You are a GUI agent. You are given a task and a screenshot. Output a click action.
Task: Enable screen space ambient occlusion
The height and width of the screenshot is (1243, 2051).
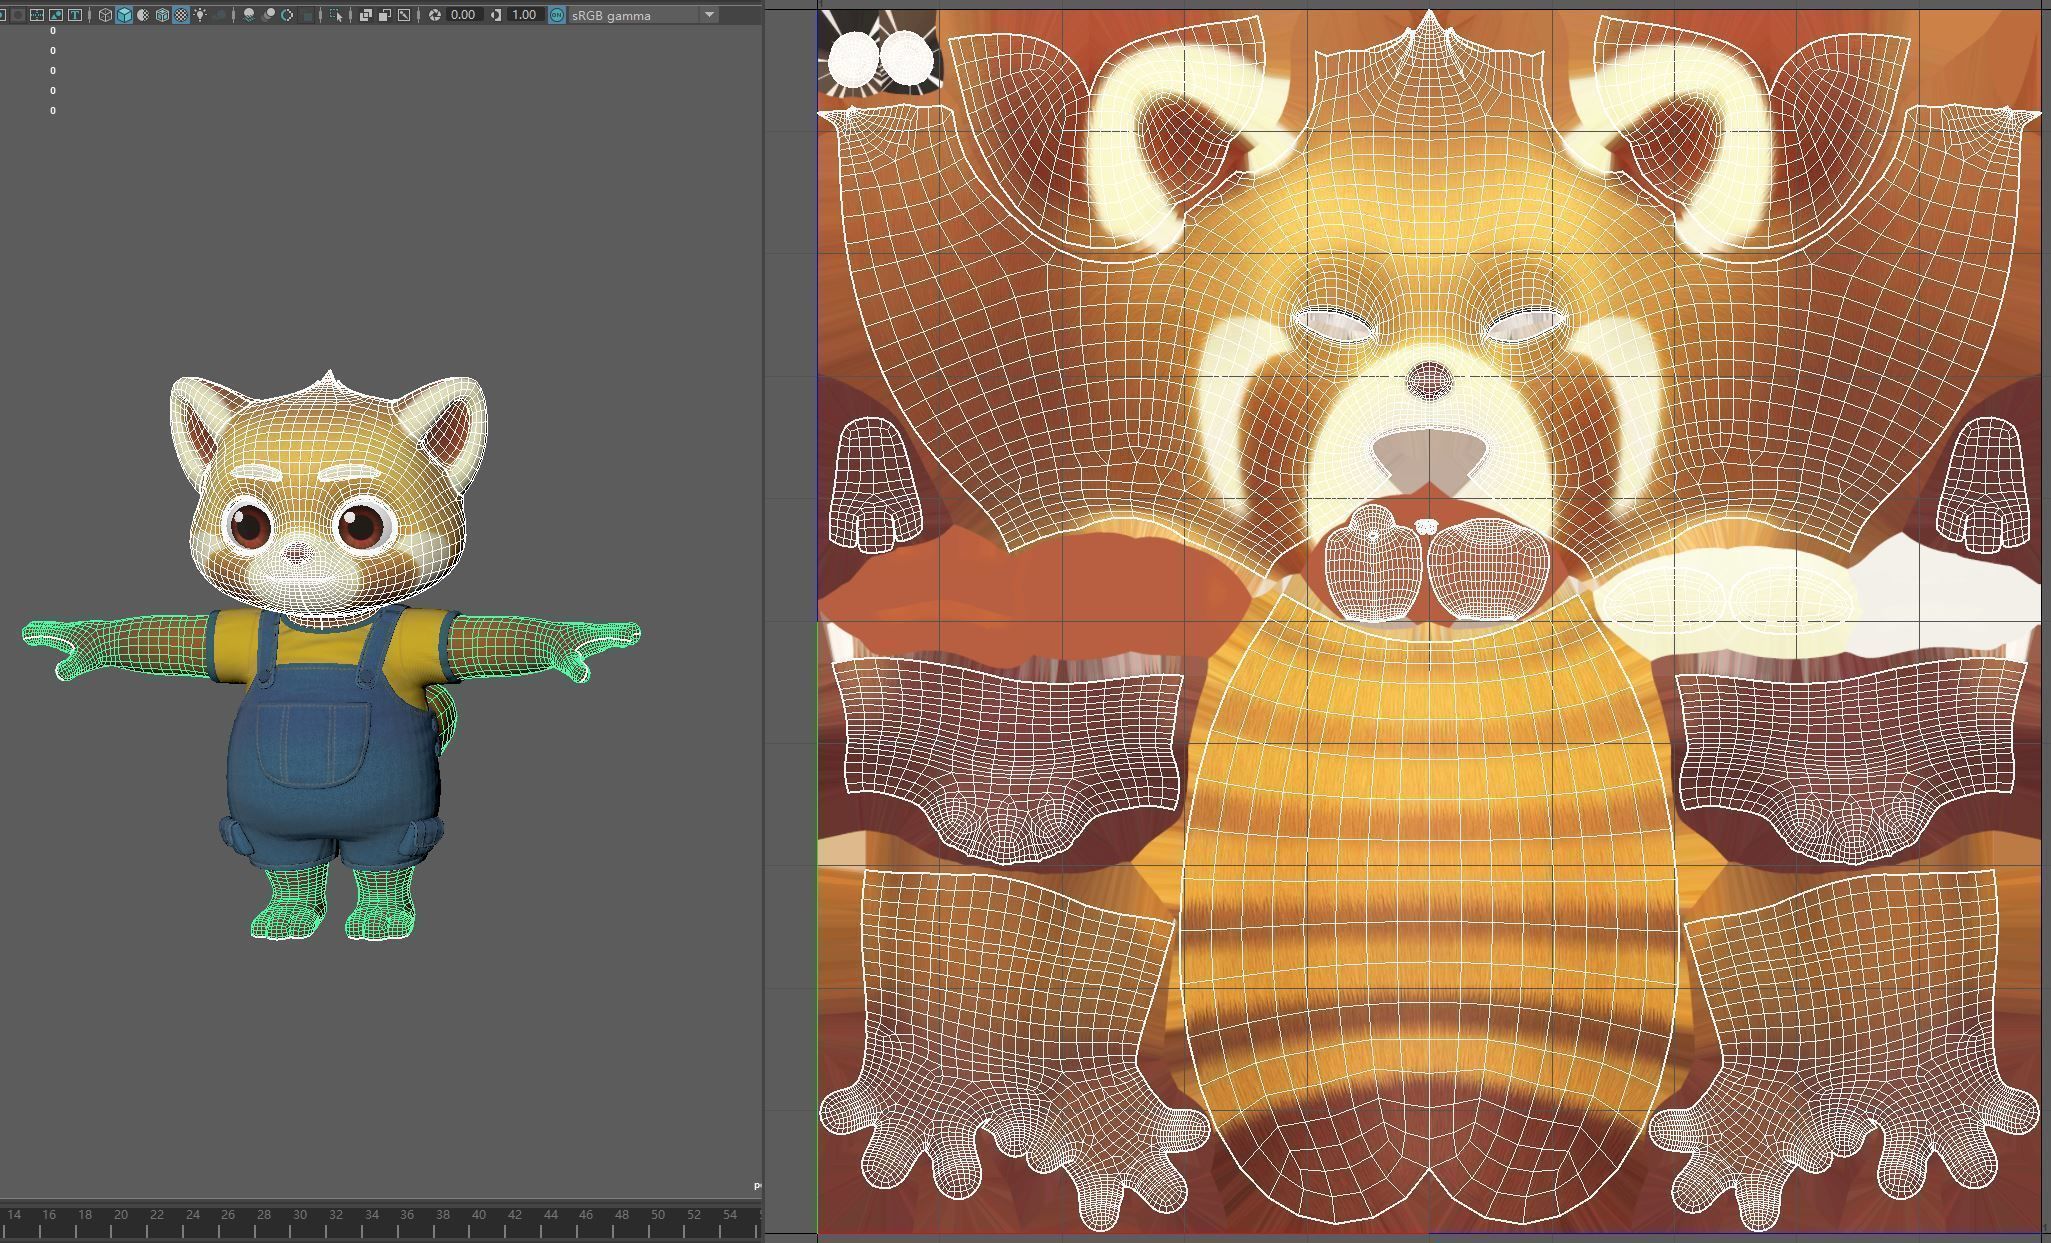click(248, 15)
